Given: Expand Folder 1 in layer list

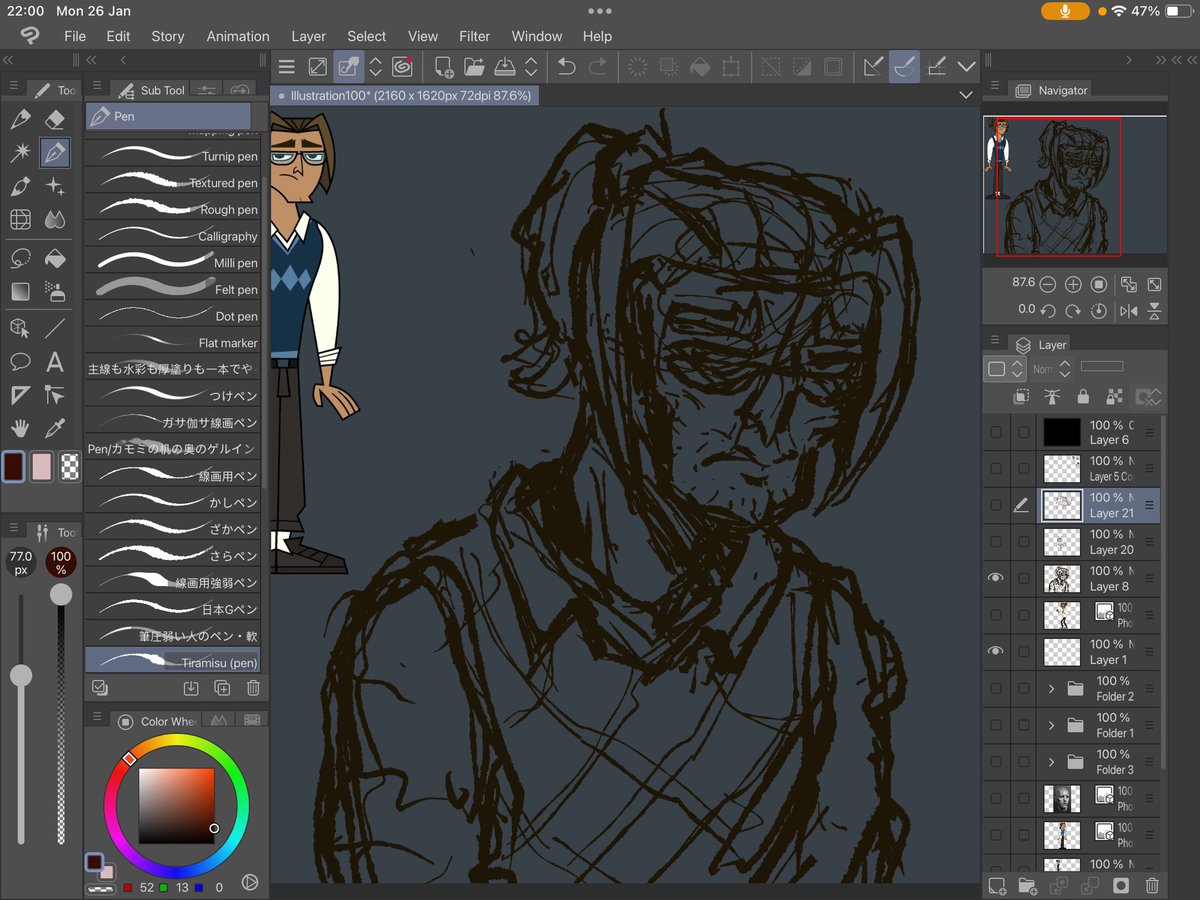Looking at the screenshot, I should click(1051, 724).
